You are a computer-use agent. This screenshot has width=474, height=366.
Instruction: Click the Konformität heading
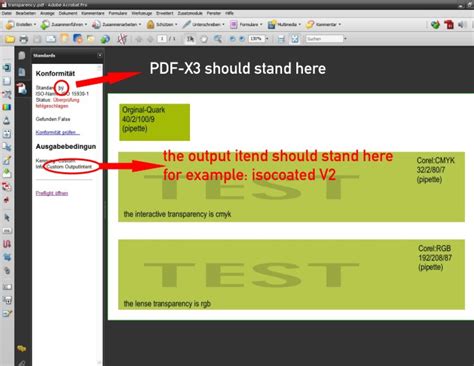55,74
